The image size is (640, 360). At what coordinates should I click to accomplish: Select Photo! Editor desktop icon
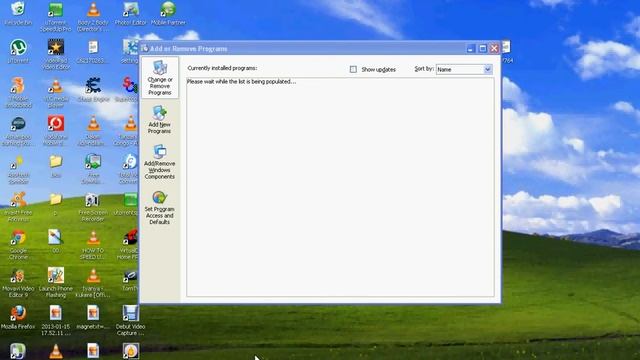pos(131,13)
